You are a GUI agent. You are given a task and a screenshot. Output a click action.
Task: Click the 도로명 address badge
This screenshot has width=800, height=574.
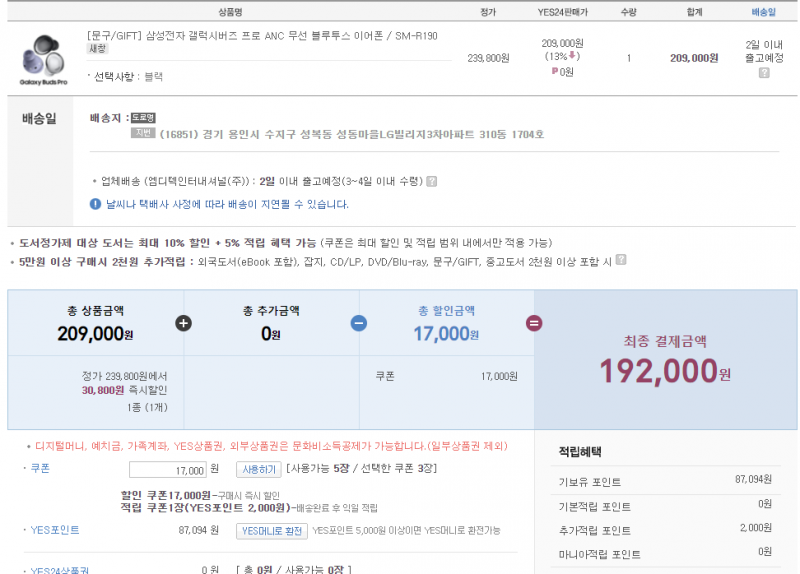coord(143,118)
